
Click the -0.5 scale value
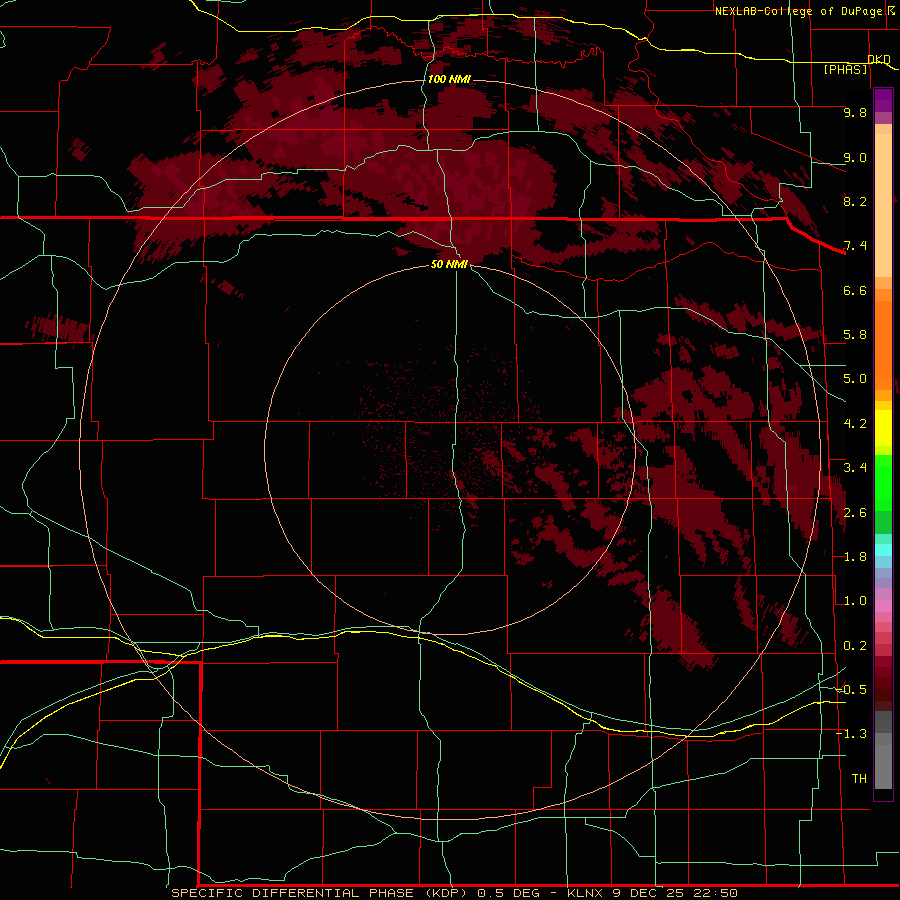click(x=852, y=690)
